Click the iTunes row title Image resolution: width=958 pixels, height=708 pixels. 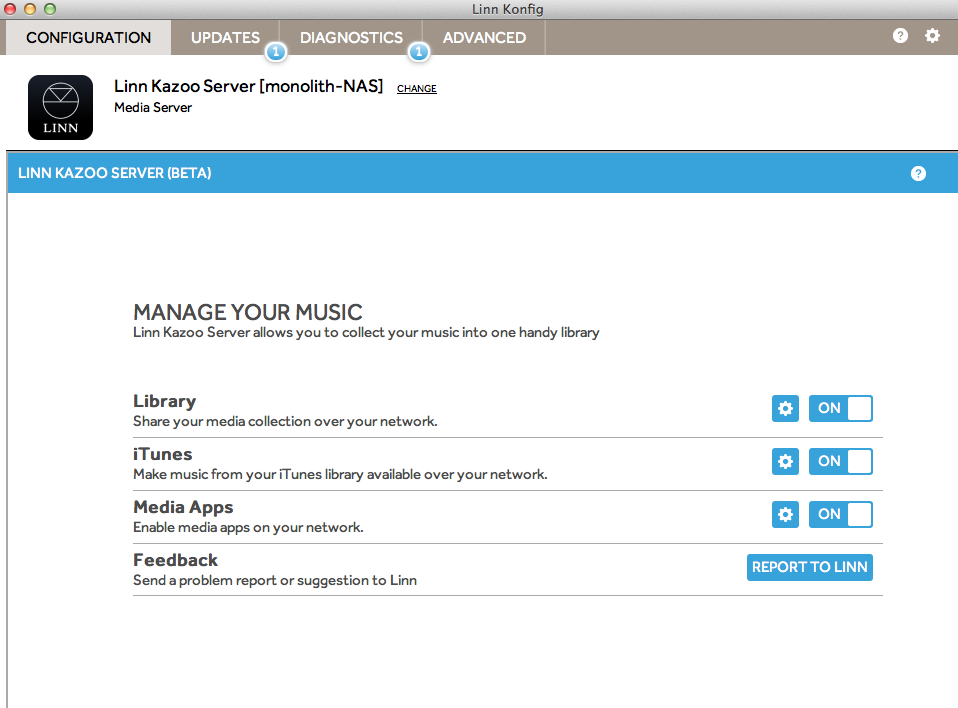click(163, 454)
